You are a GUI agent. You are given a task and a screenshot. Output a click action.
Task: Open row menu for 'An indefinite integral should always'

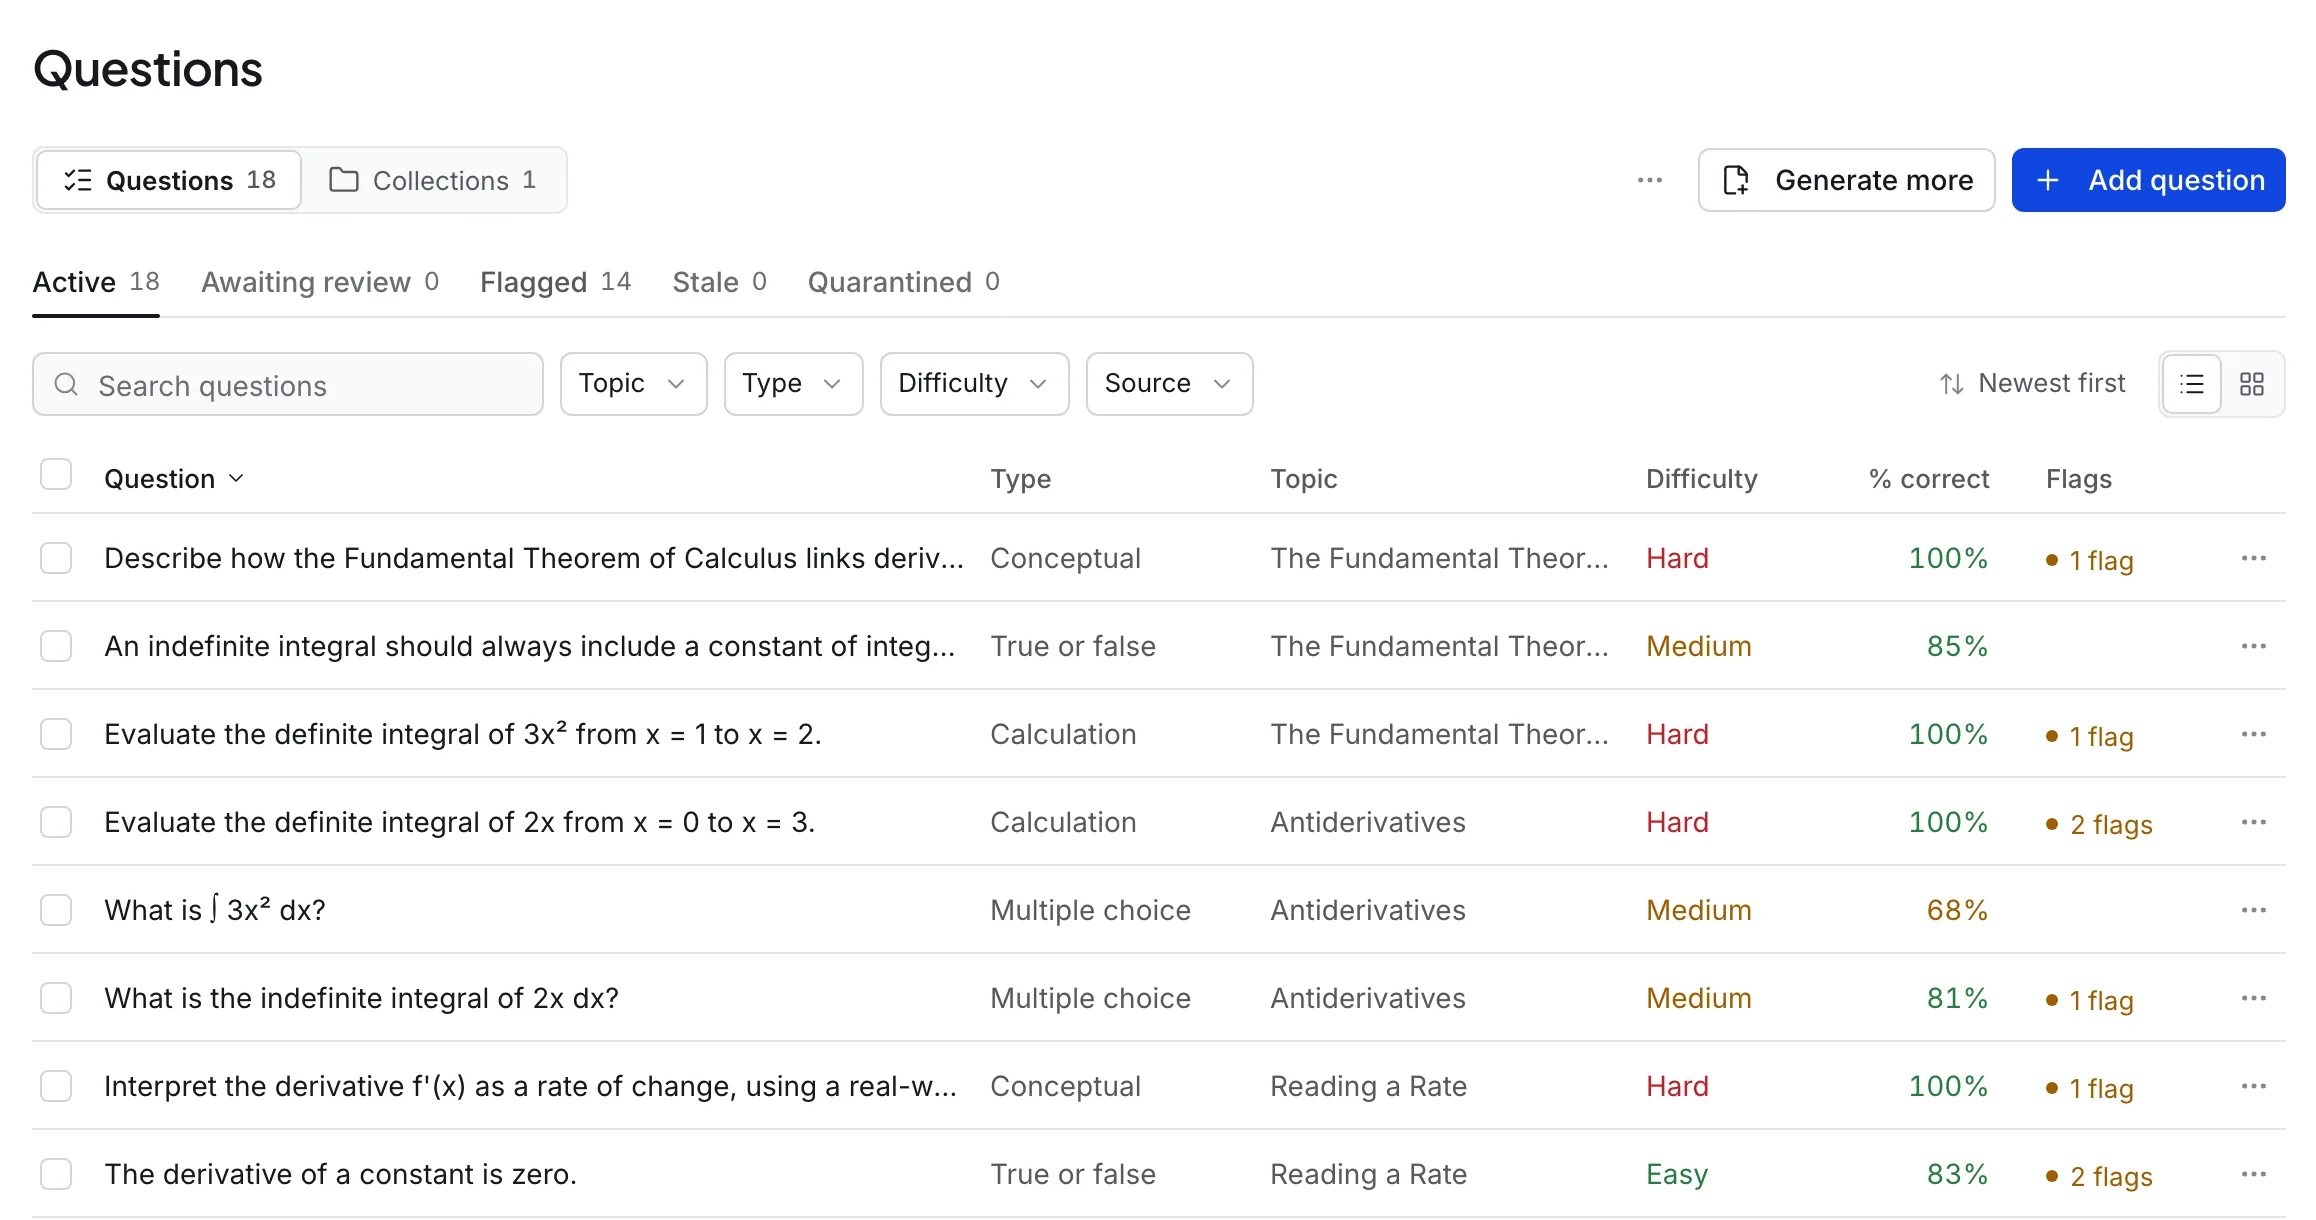[x=2254, y=646]
